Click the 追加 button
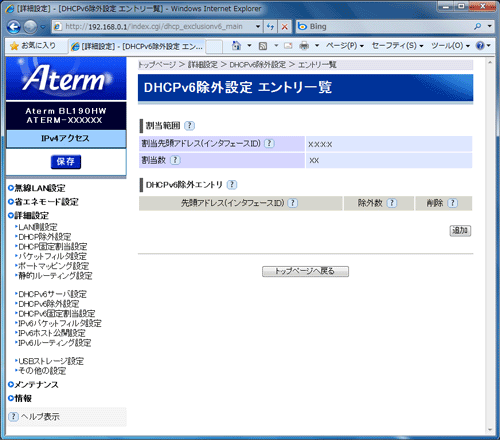Viewport: 500px width, 440px height. [460, 230]
